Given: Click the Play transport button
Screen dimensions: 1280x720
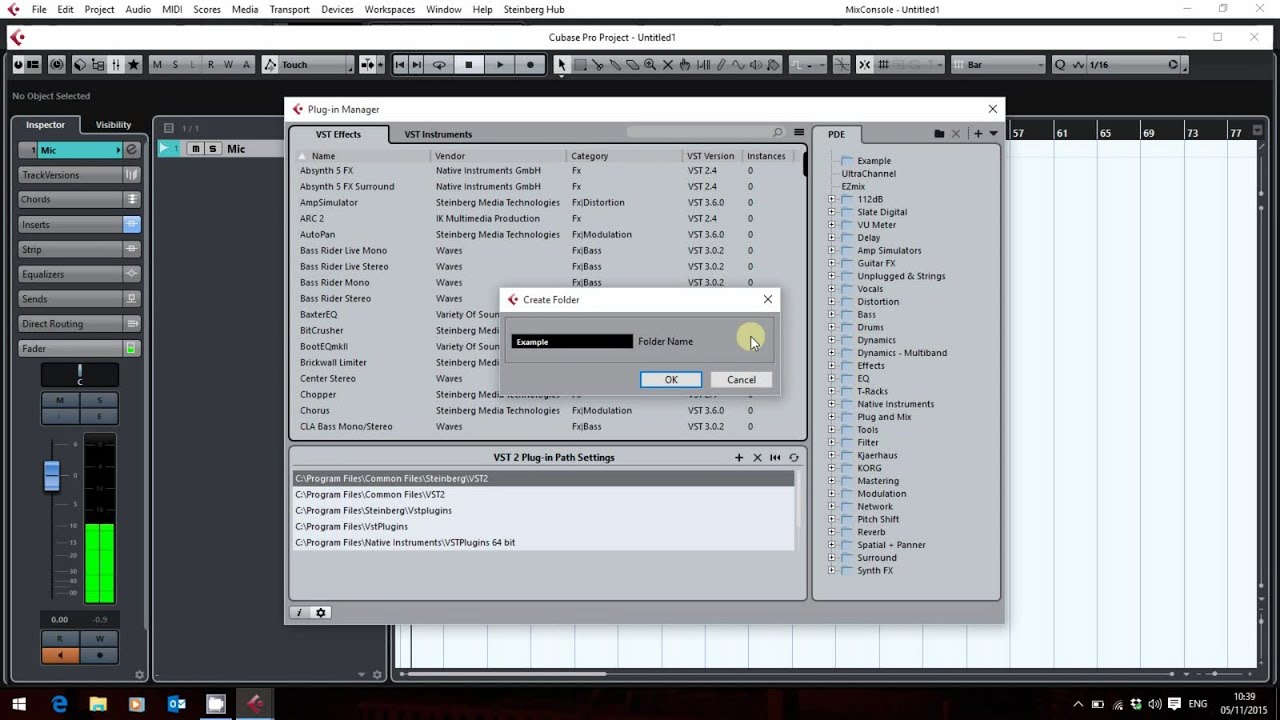Looking at the screenshot, I should coord(499,65).
